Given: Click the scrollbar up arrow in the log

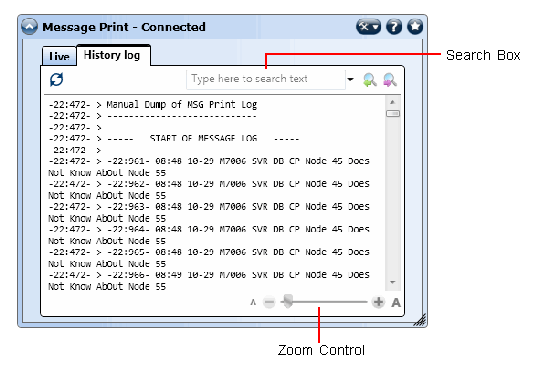Looking at the screenshot, I should [x=392, y=102].
